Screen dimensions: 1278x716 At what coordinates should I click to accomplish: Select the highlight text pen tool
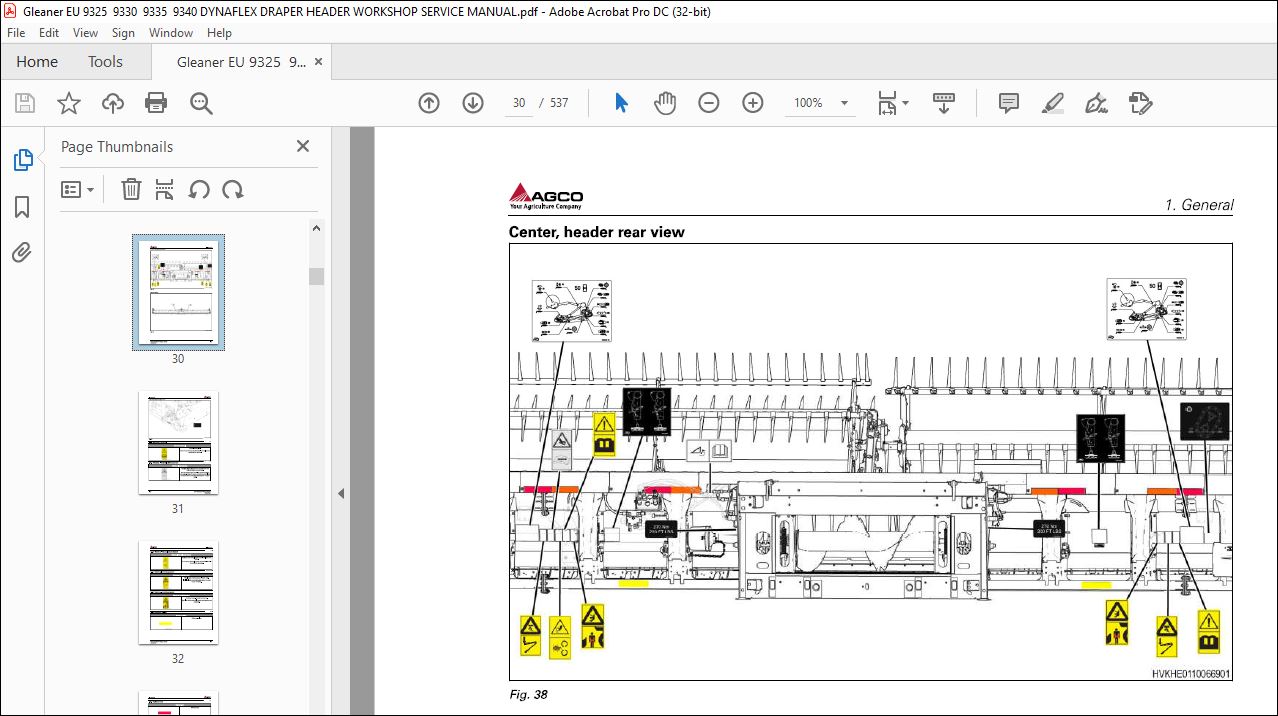(x=1052, y=103)
